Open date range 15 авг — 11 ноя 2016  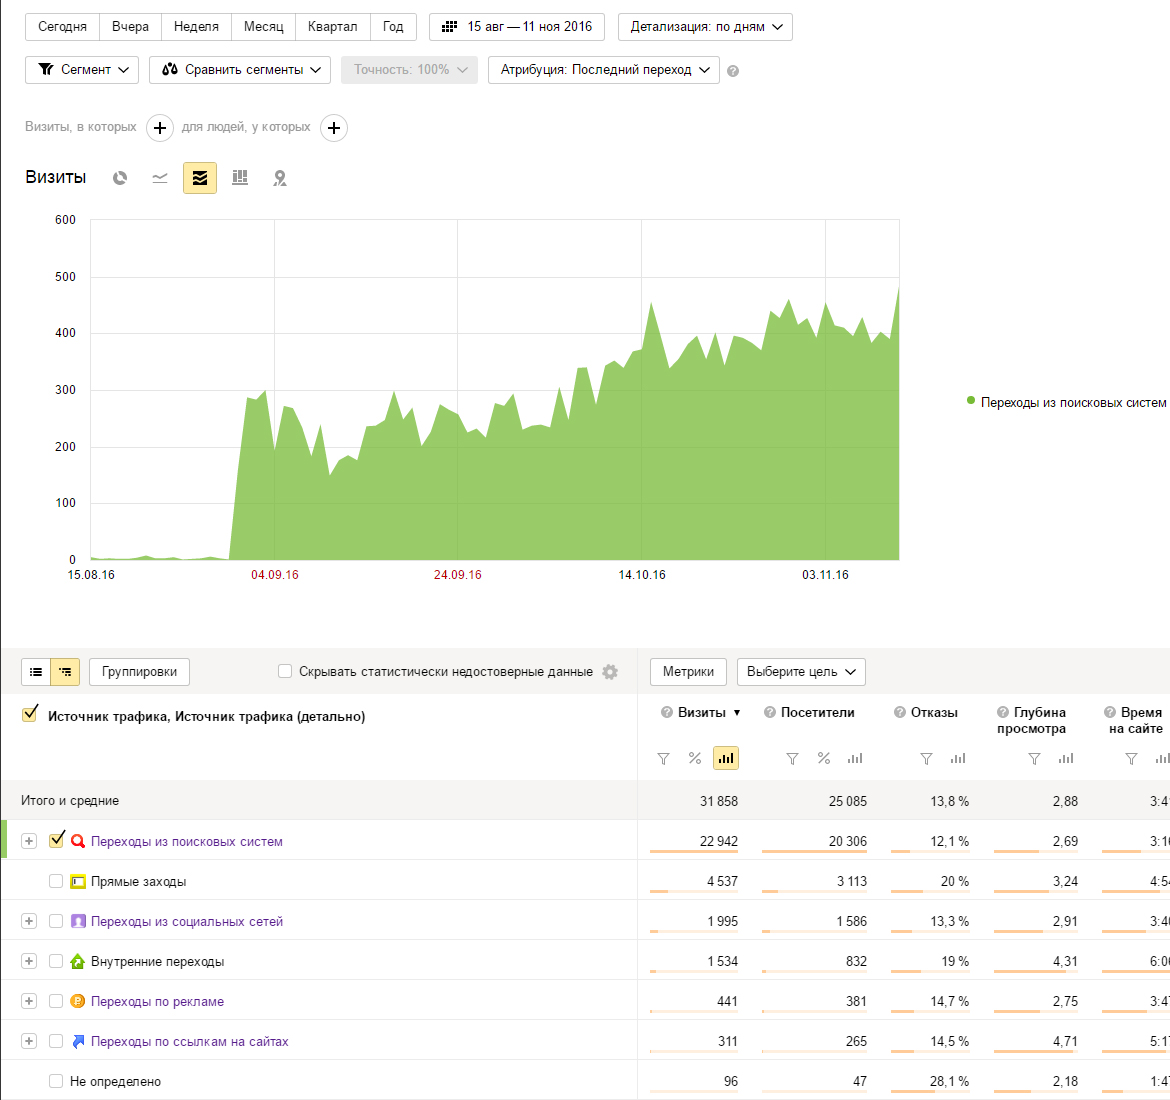click(x=517, y=27)
